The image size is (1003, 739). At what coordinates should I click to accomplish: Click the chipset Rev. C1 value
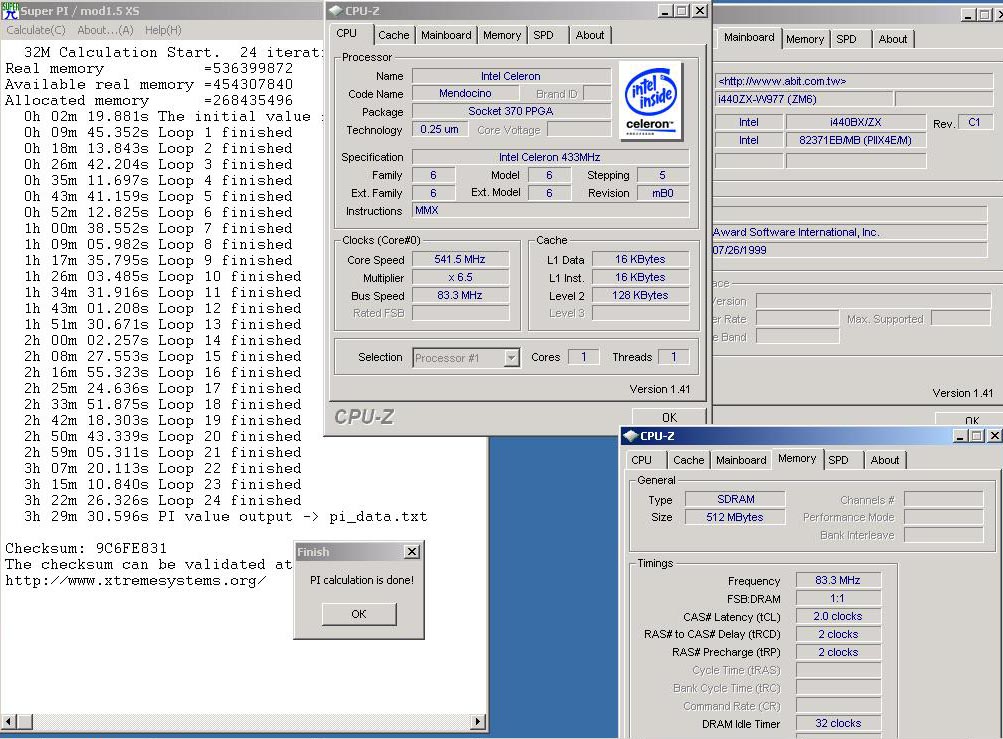[x=974, y=122]
